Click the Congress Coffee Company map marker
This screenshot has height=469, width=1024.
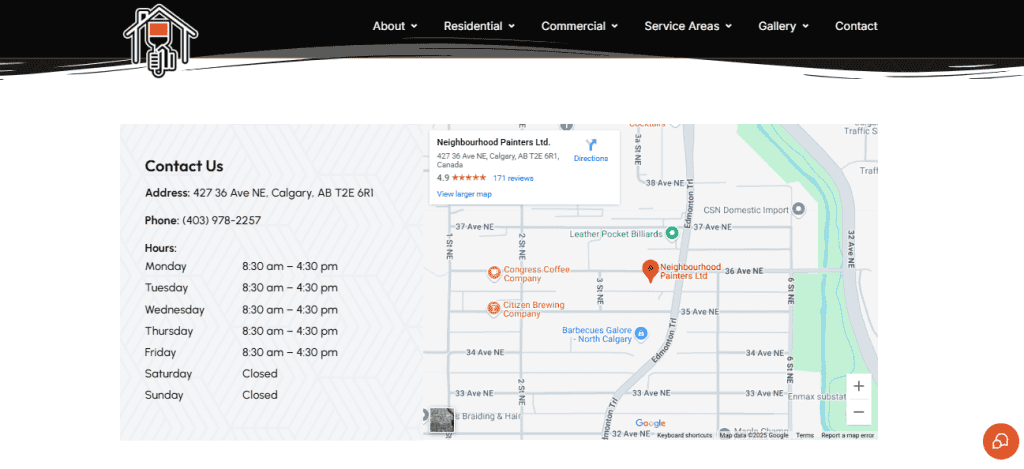coord(494,273)
